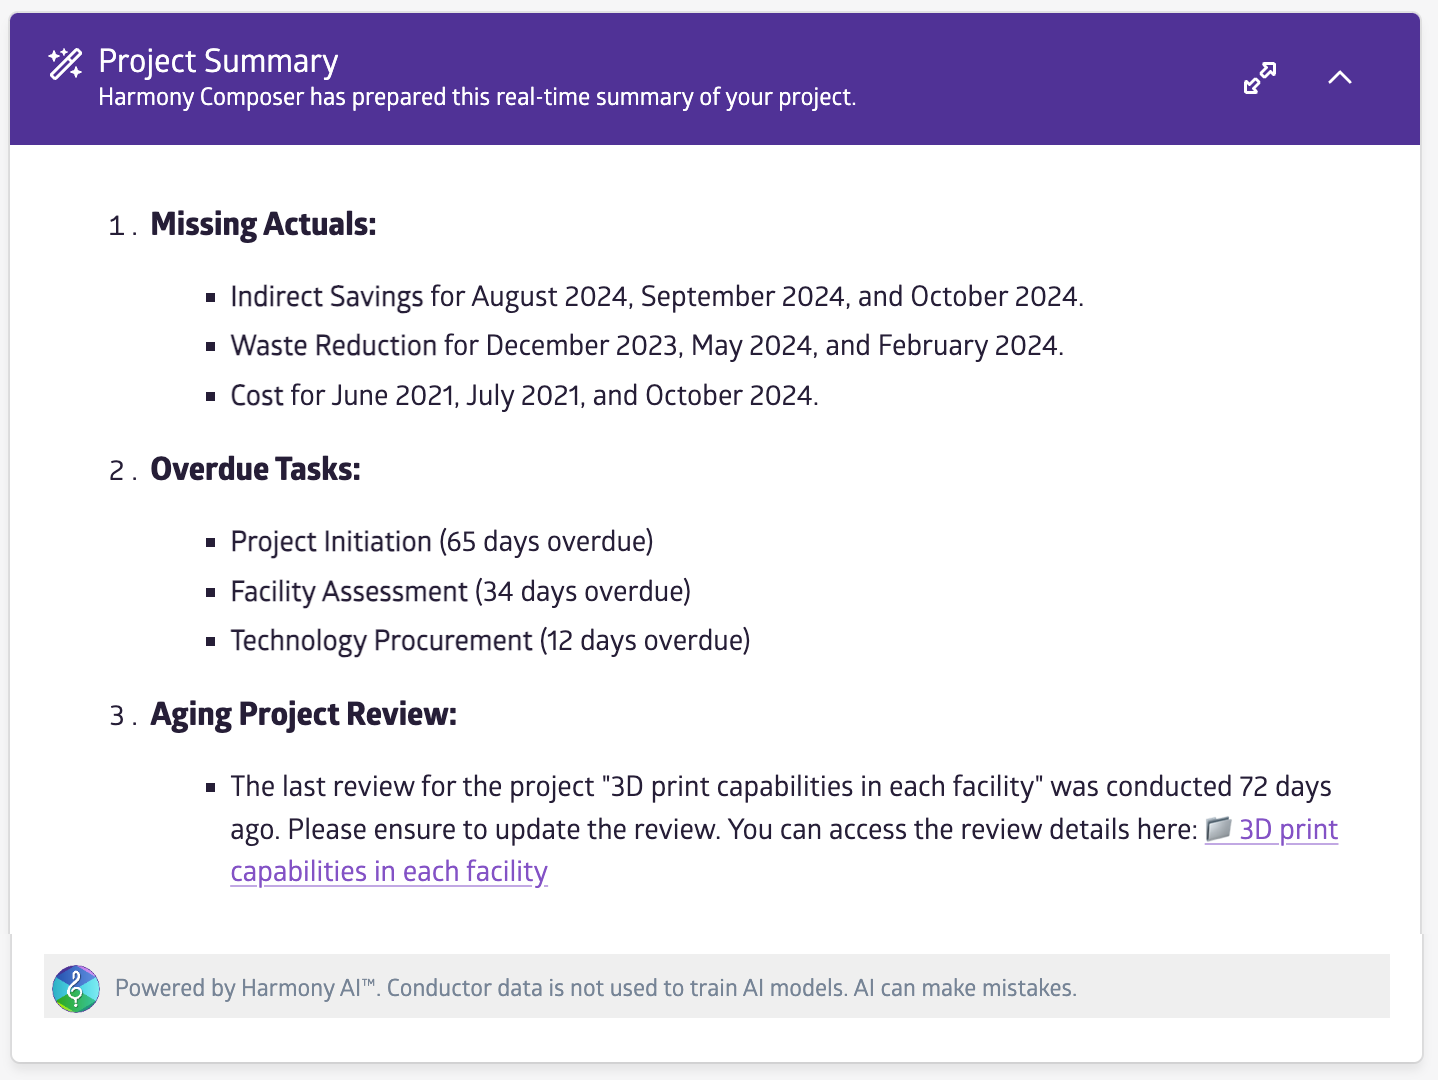This screenshot has width=1438, height=1080.
Task: Click the Harmony Composer subtitle text
Action: 477,97
